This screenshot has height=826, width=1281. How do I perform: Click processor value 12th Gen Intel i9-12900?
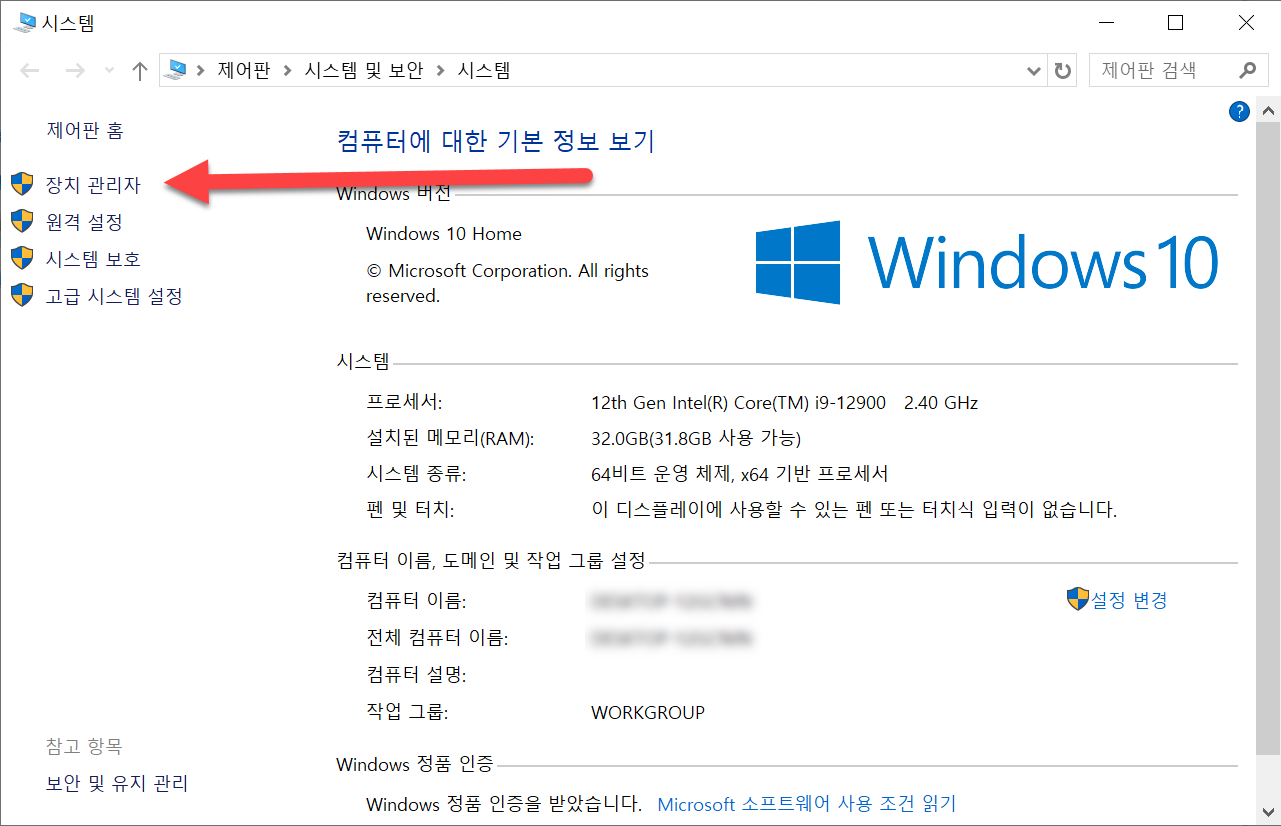785,403
